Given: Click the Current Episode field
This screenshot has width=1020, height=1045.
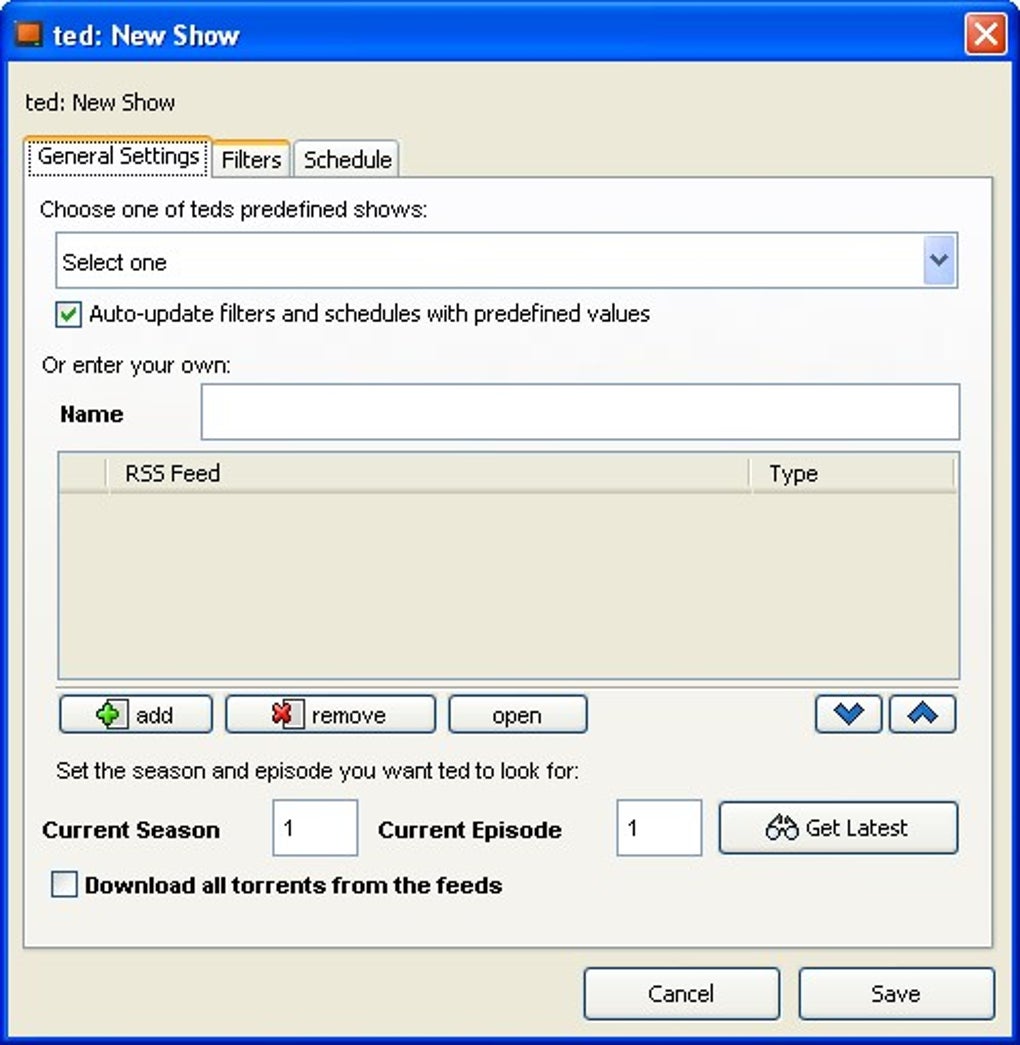Looking at the screenshot, I should pyautogui.click(x=659, y=828).
